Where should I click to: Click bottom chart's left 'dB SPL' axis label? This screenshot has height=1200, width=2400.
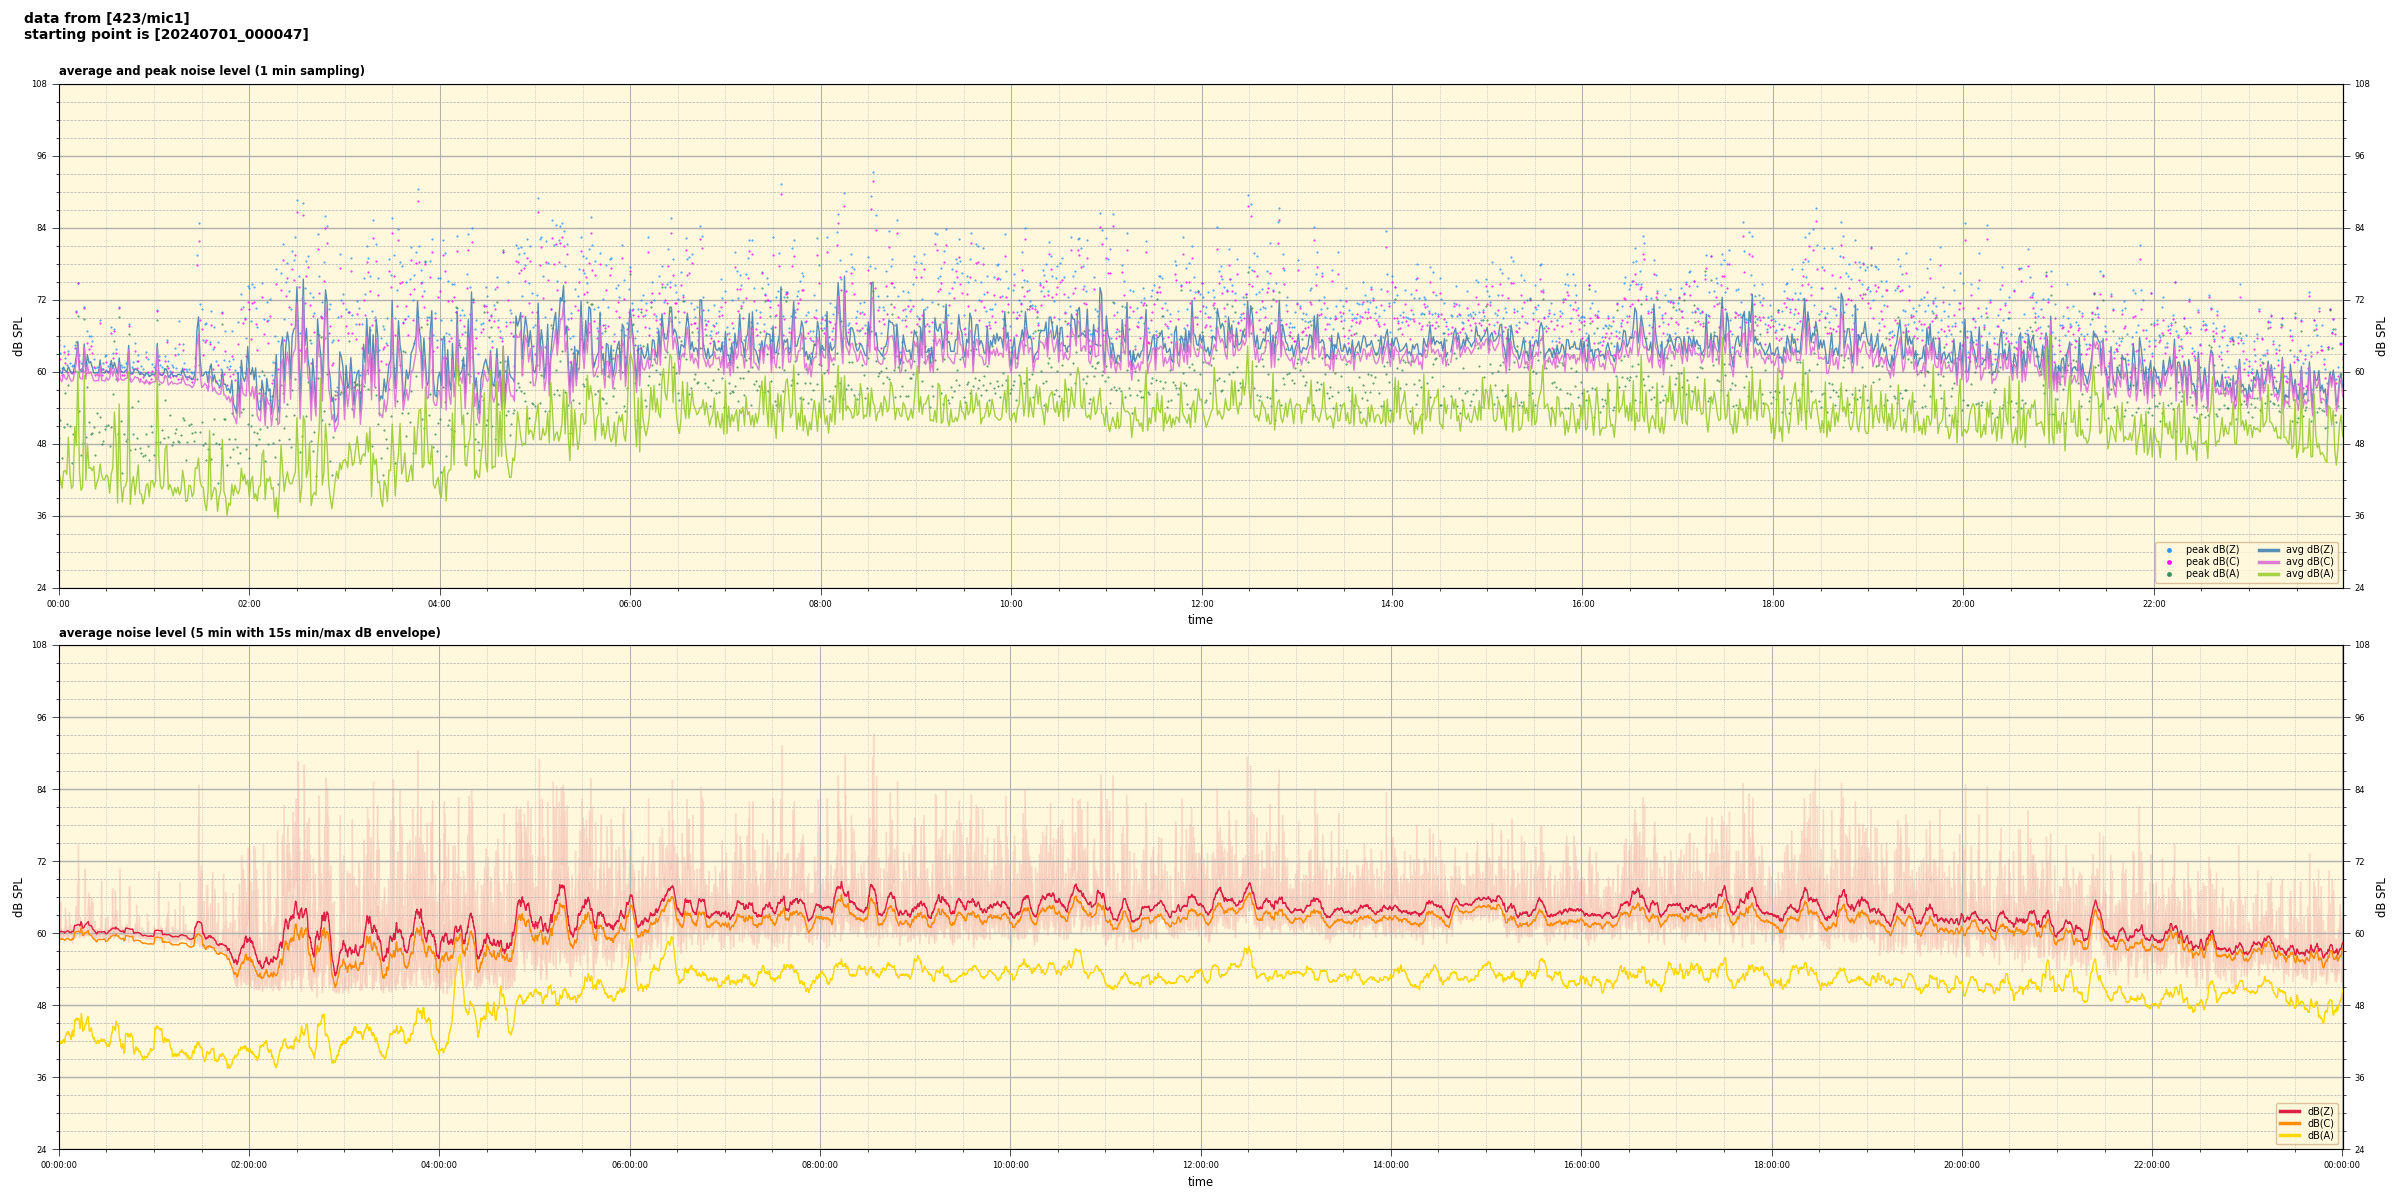click(x=18, y=897)
